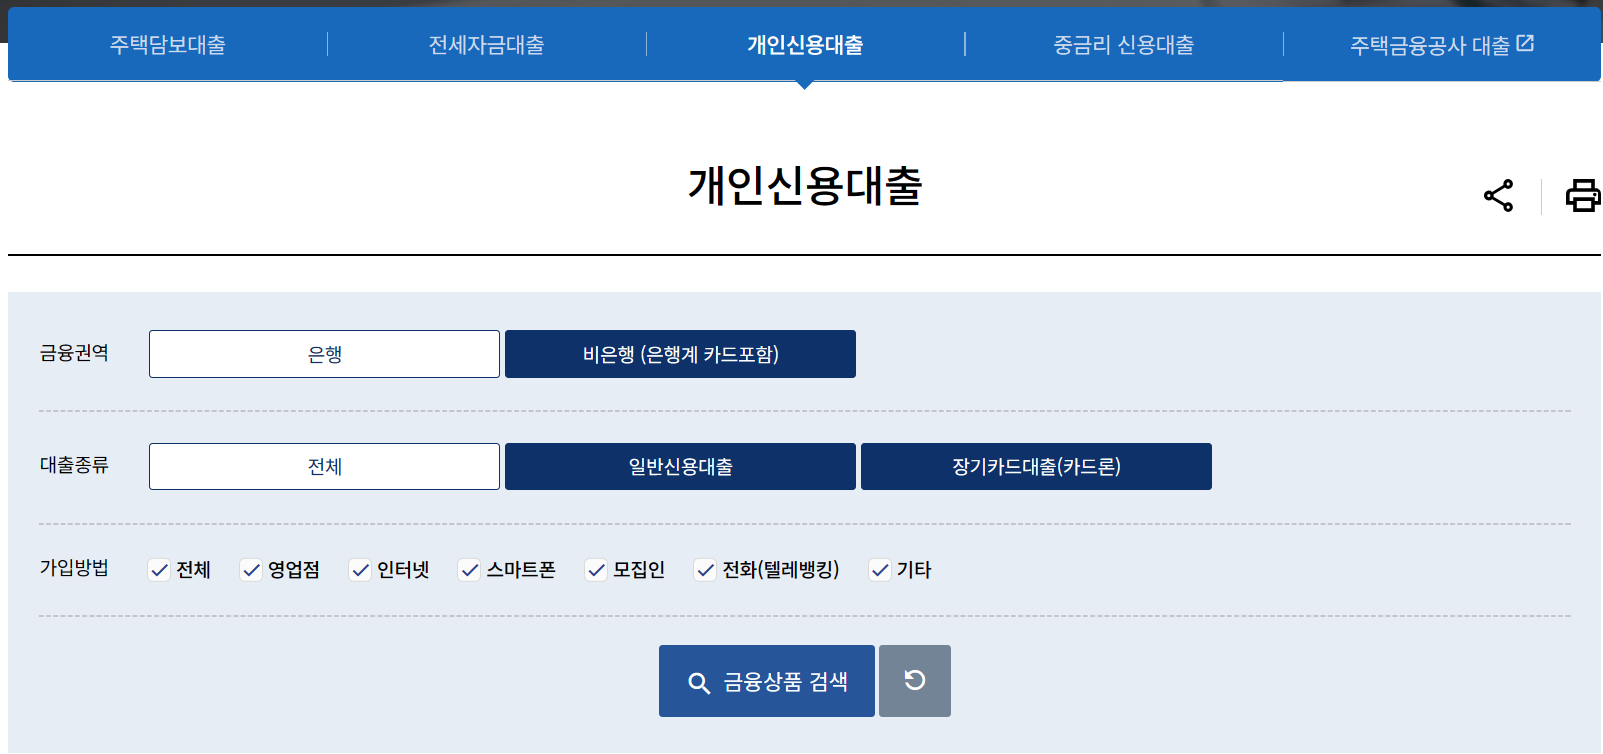Click the 금융권역 row label
Image resolution: width=1603 pixels, height=754 pixels.
[74, 353]
